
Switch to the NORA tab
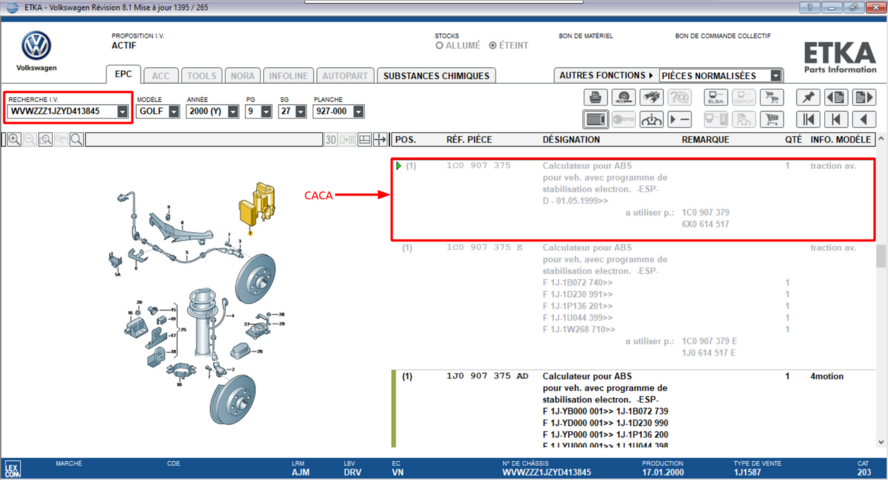point(242,76)
